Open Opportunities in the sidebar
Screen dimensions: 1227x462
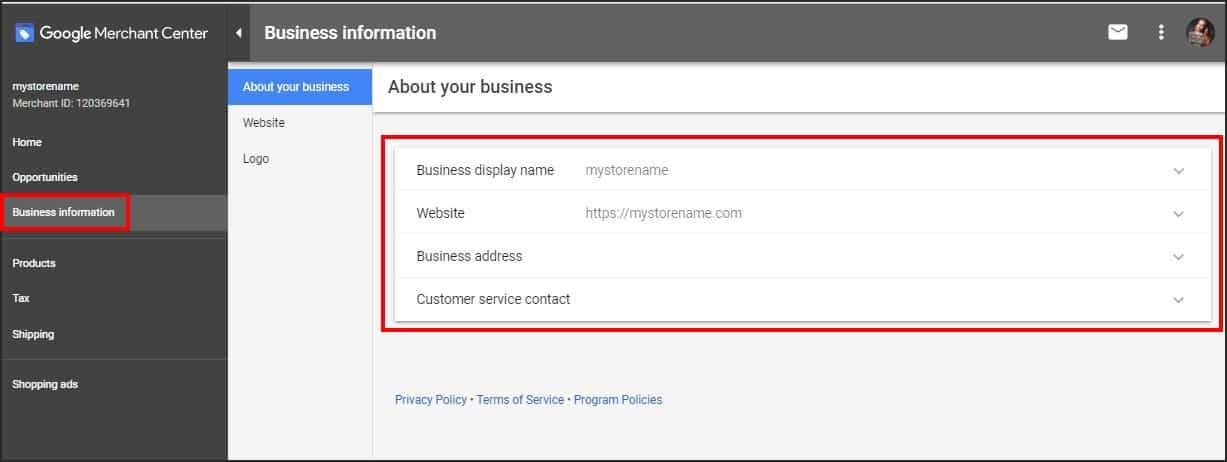pos(45,177)
